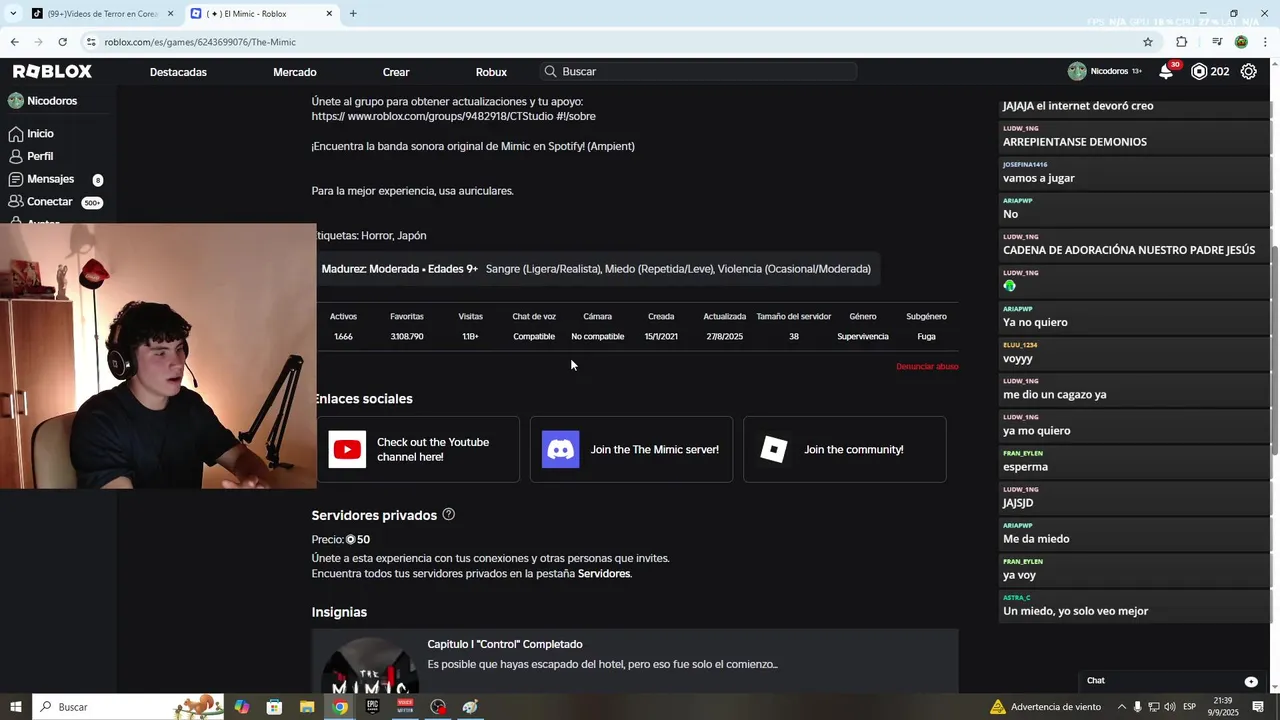This screenshot has width=1280, height=720.
Task: Open the Chrome media control icon
Action: point(1217,42)
